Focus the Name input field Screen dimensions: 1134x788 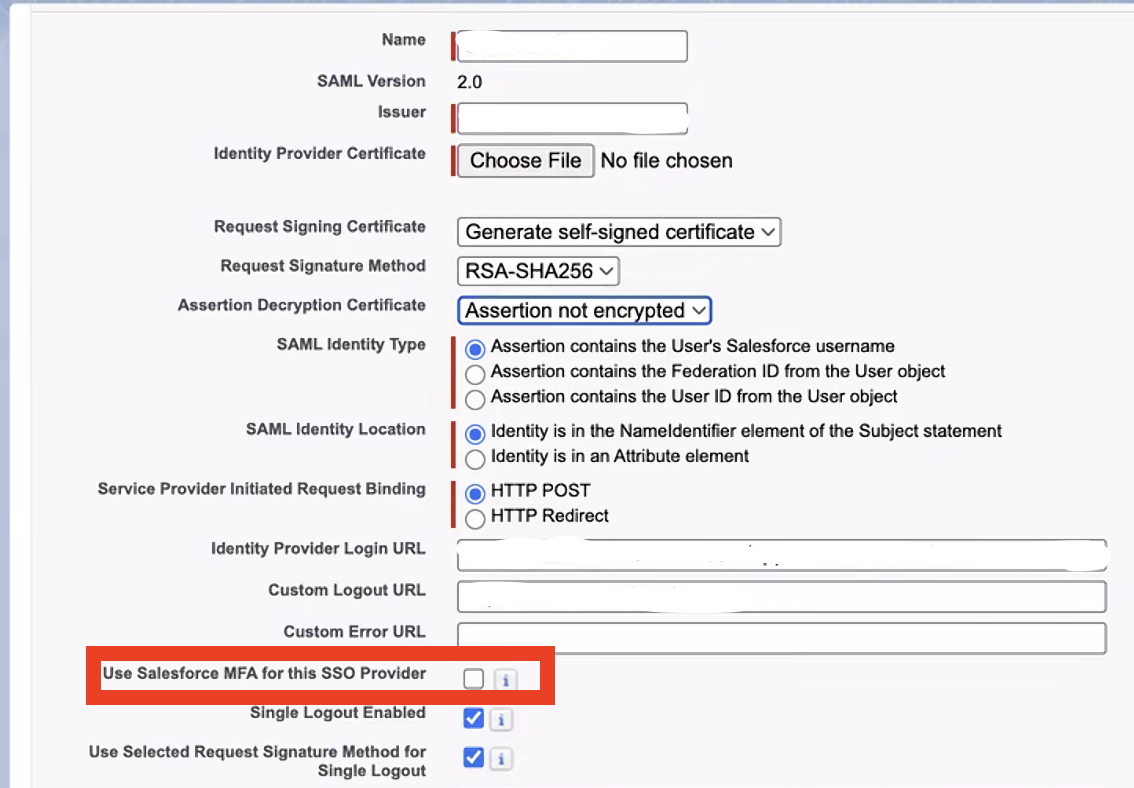click(572, 46)
